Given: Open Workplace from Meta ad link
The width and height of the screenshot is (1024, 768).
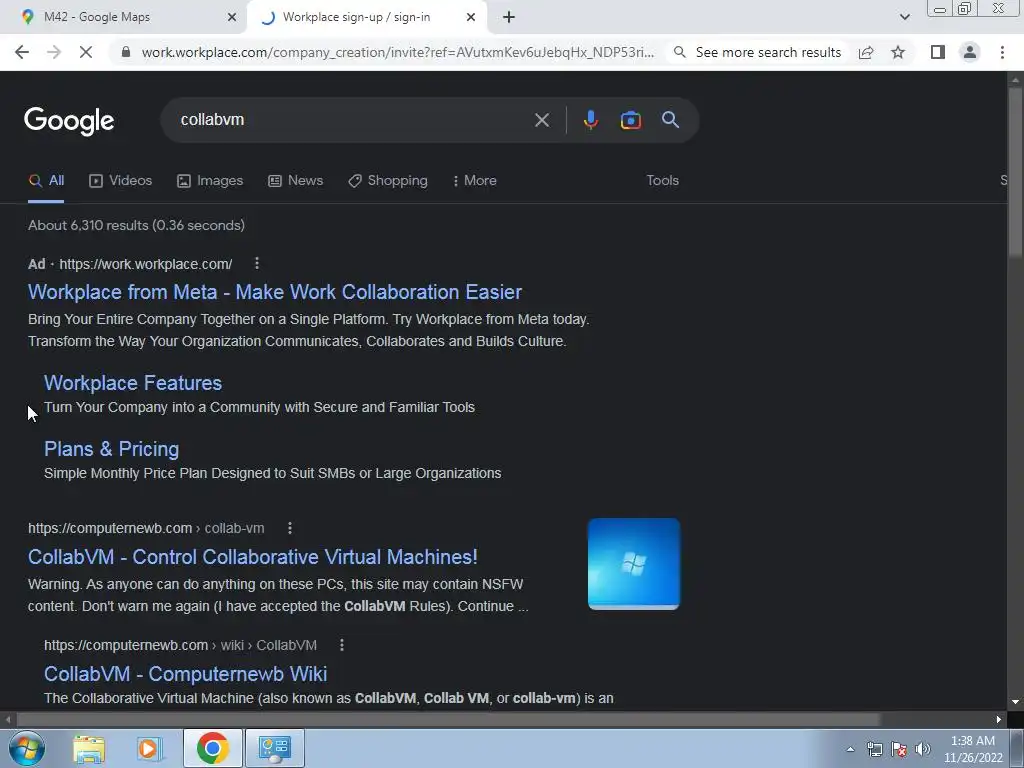Looking at the screenshot, I should (275, 292).
